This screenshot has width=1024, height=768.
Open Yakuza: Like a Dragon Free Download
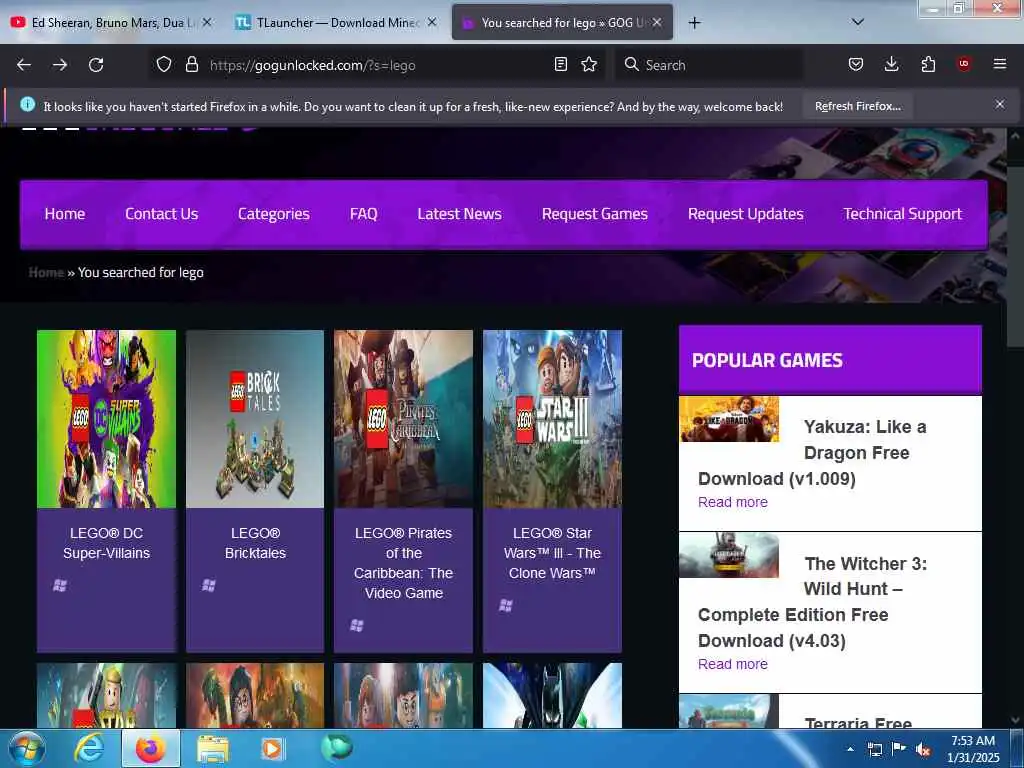812,453
